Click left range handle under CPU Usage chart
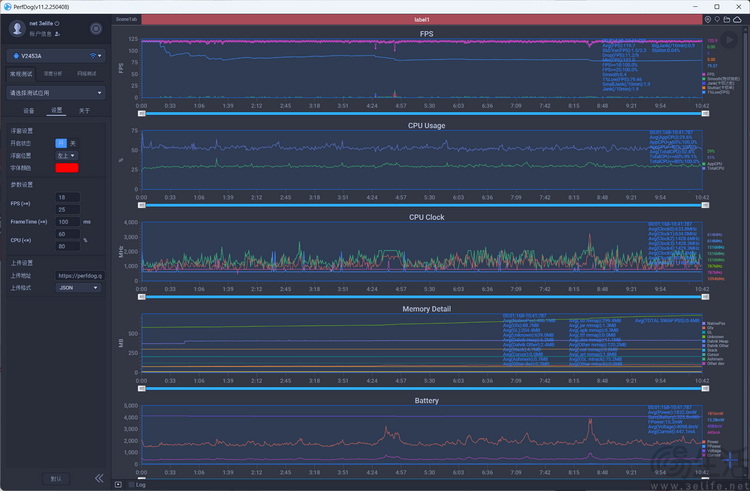Image resolution: width=750 pixels, height=491 pixels. click(x=142, y=205)
